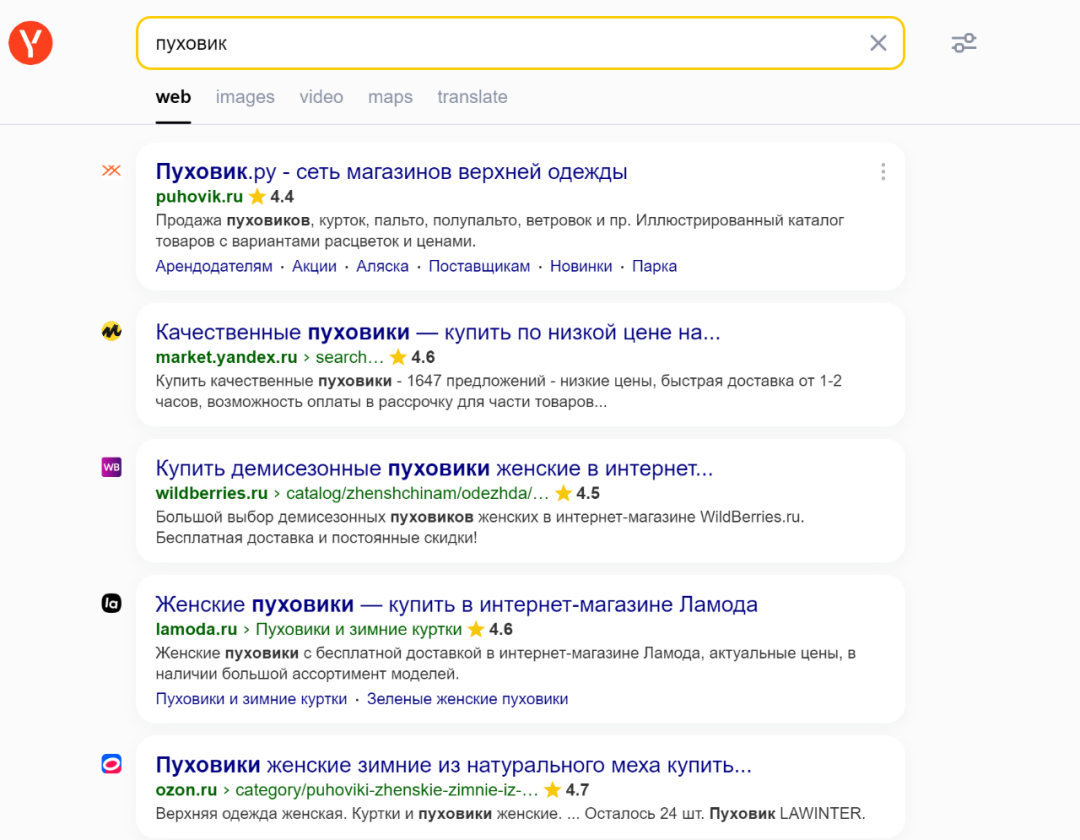Clear the search field with X icon
Viewport: 1080px width, 840px height.
(878, 43)
